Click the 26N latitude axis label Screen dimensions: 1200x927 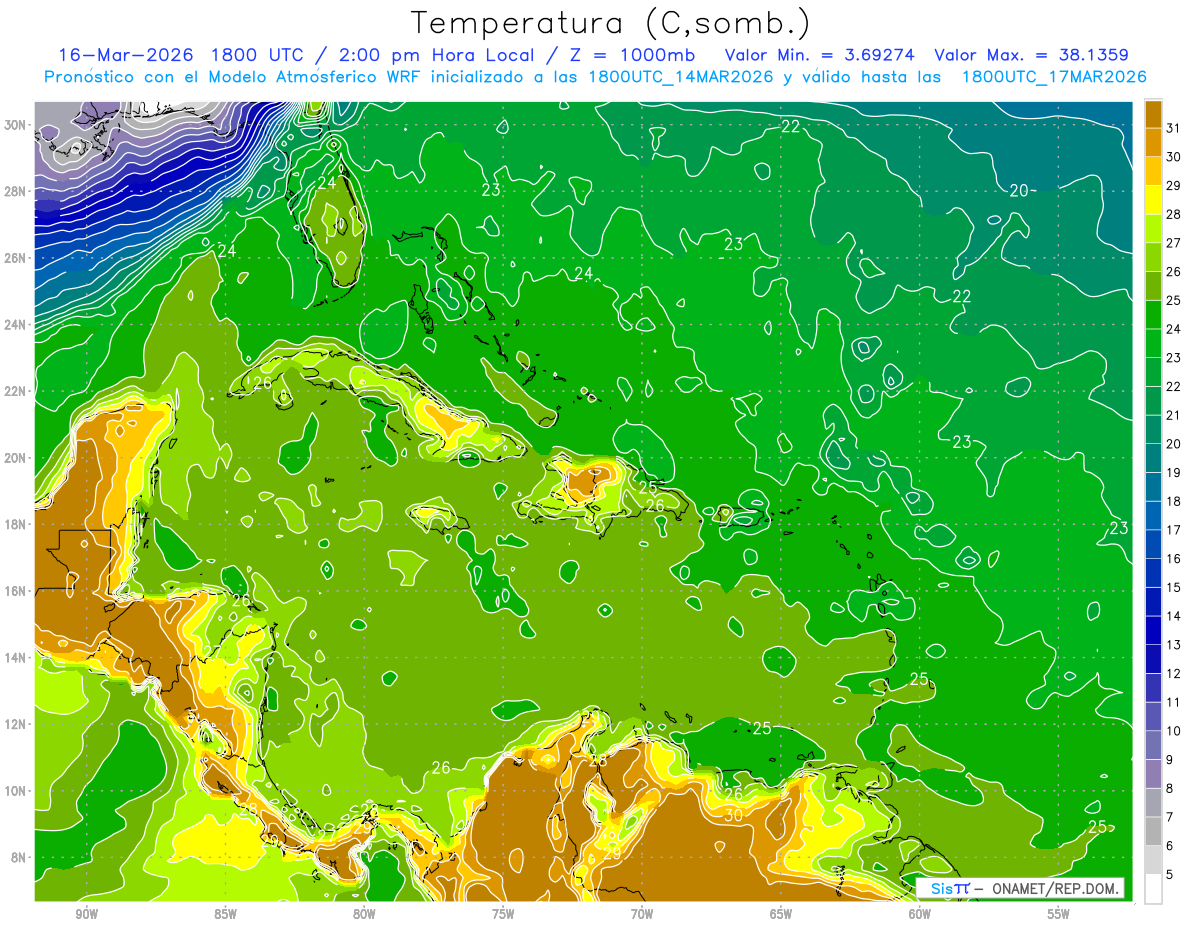point(16,258)
